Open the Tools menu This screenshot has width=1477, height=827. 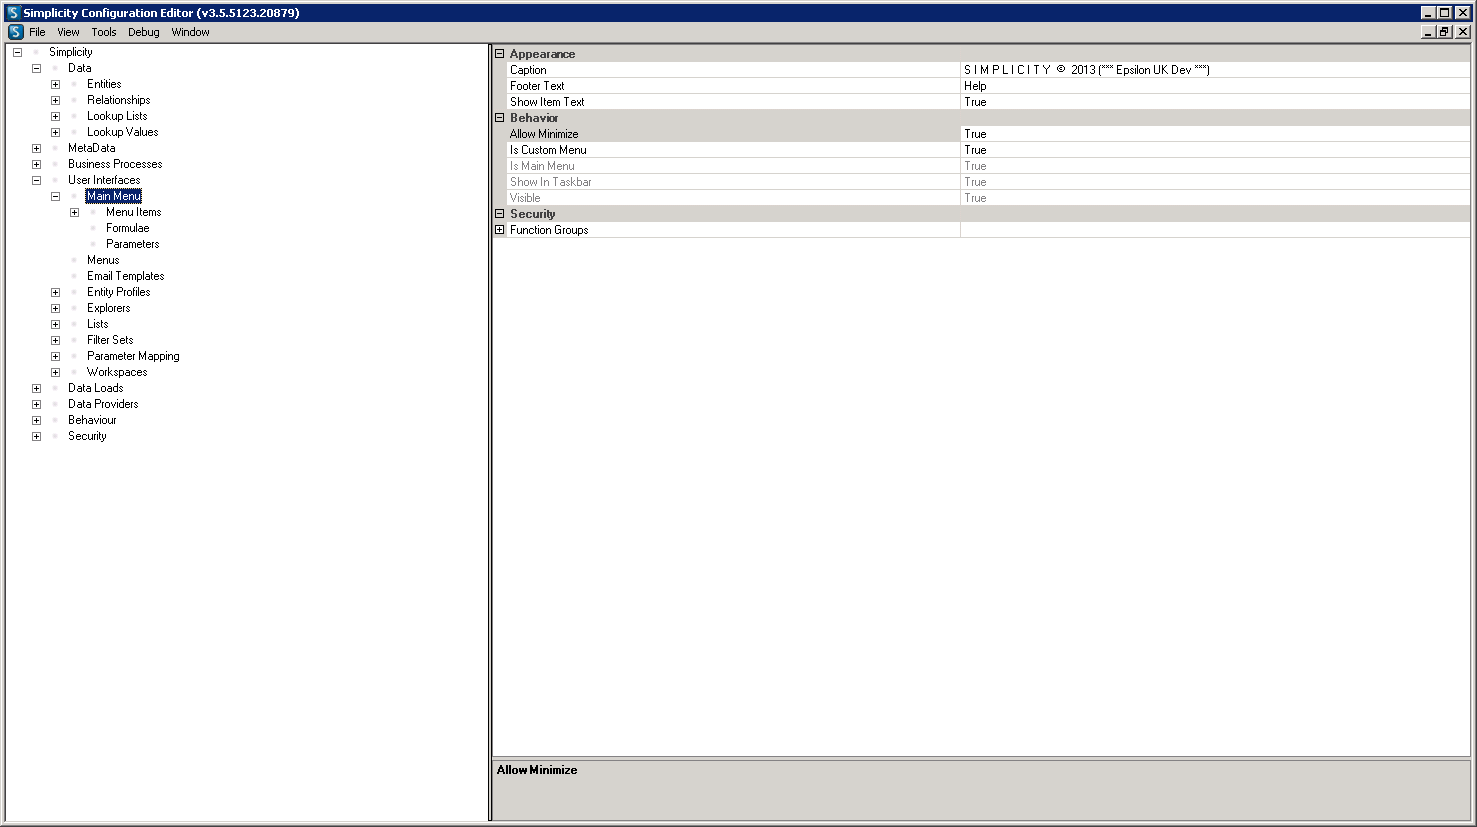pos(104,32)
